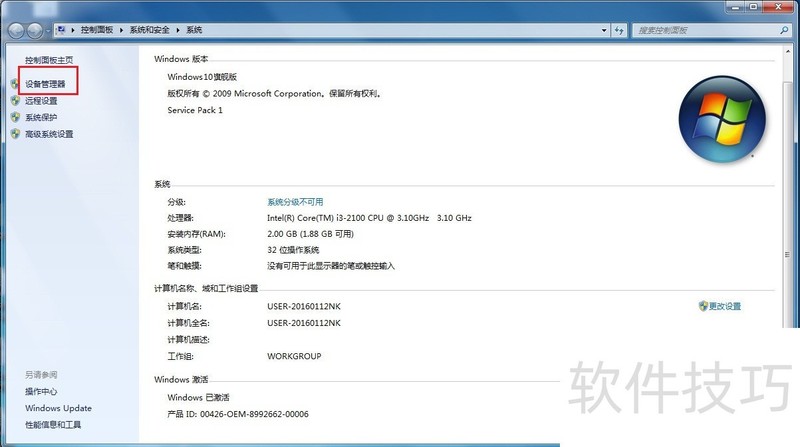Image resolution: width=800 pixels, height=447 pixels.
Task: Click the 32 位操作系统 system type text
Action: [x=293, y=250]
